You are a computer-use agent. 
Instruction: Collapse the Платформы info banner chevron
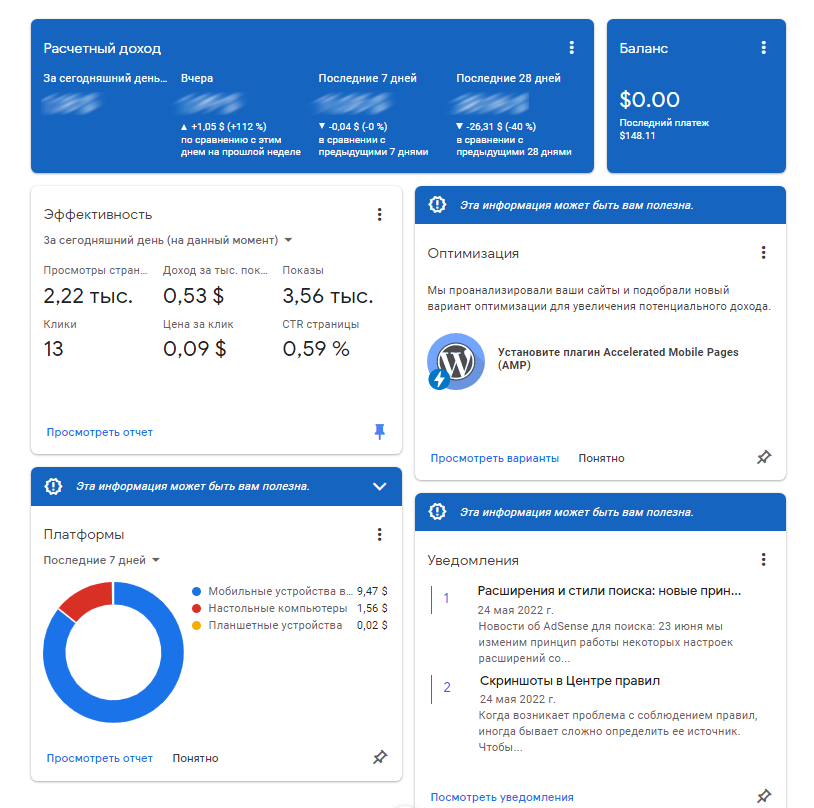[x=379, y=486]
